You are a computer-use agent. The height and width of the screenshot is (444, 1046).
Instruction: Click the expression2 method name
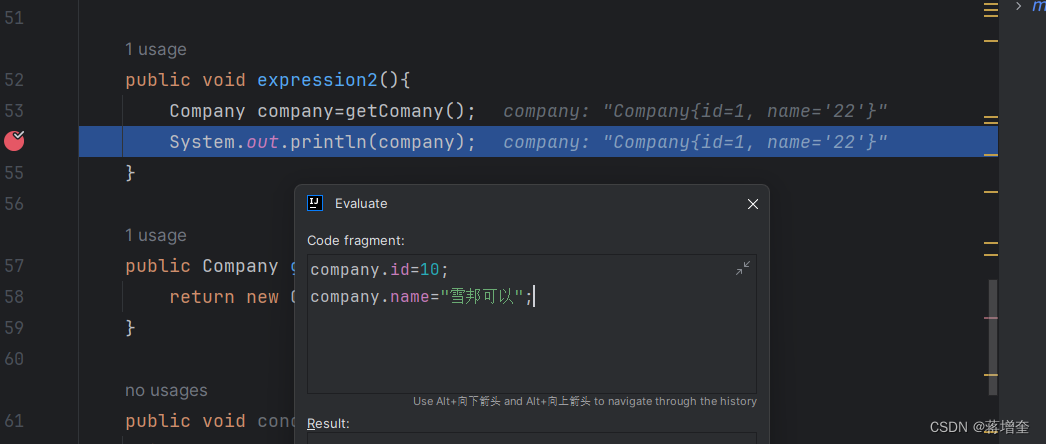point(318,80)
